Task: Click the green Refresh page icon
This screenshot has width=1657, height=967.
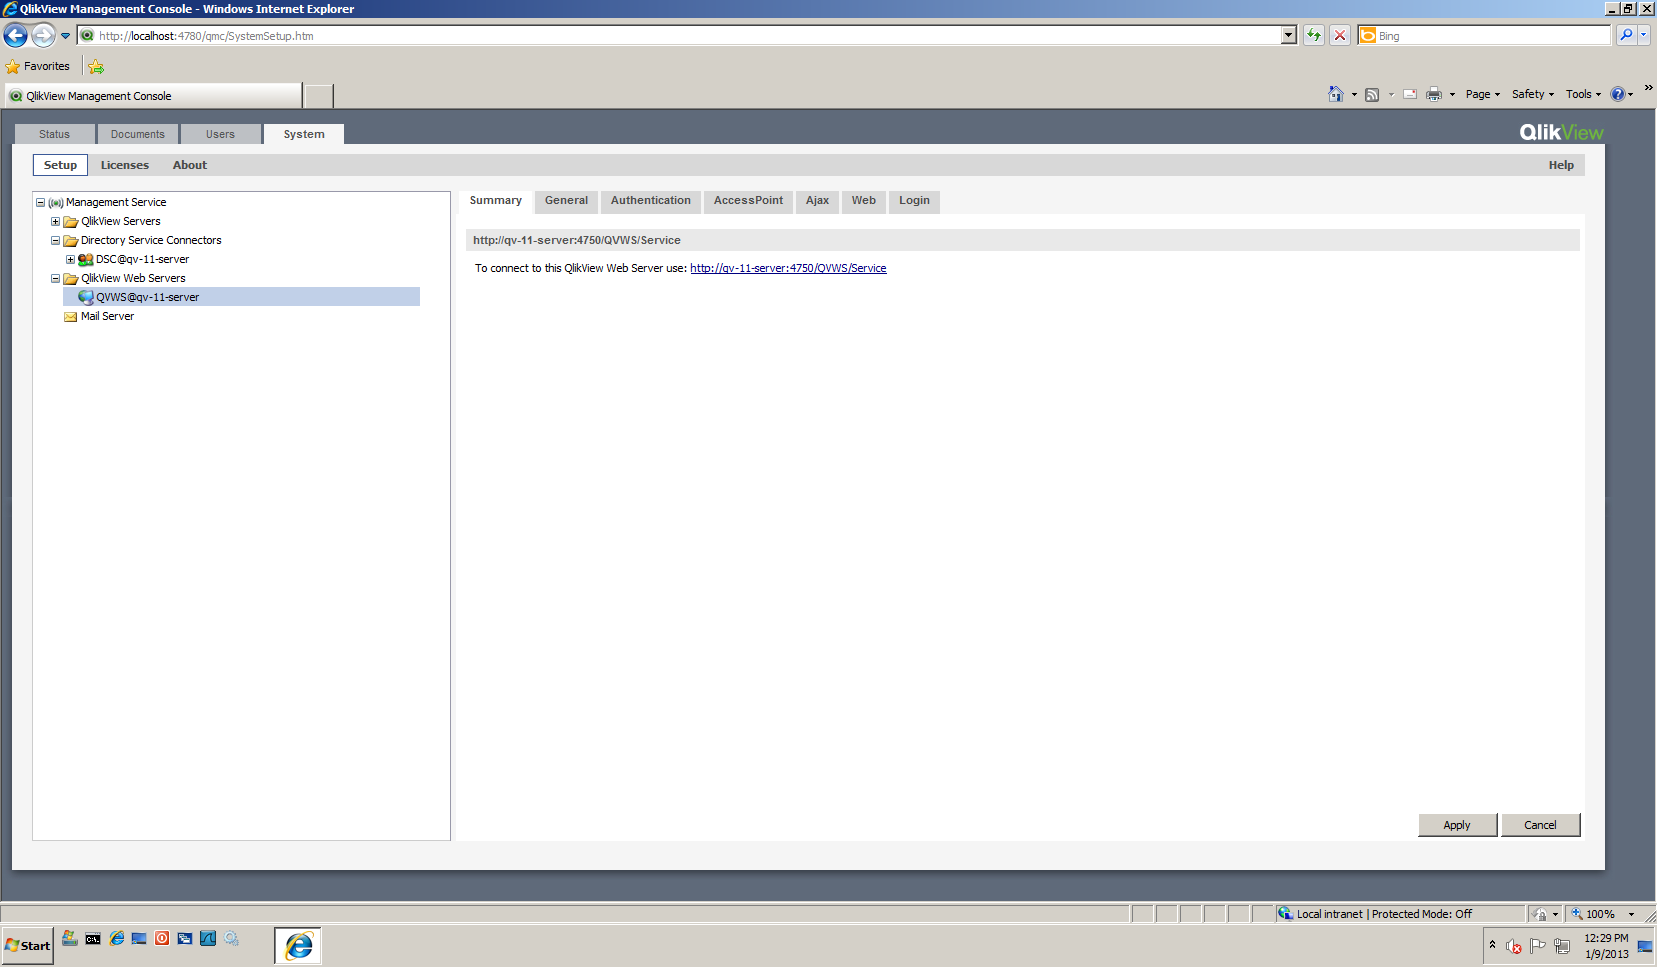Action: tap(1314, 36)
